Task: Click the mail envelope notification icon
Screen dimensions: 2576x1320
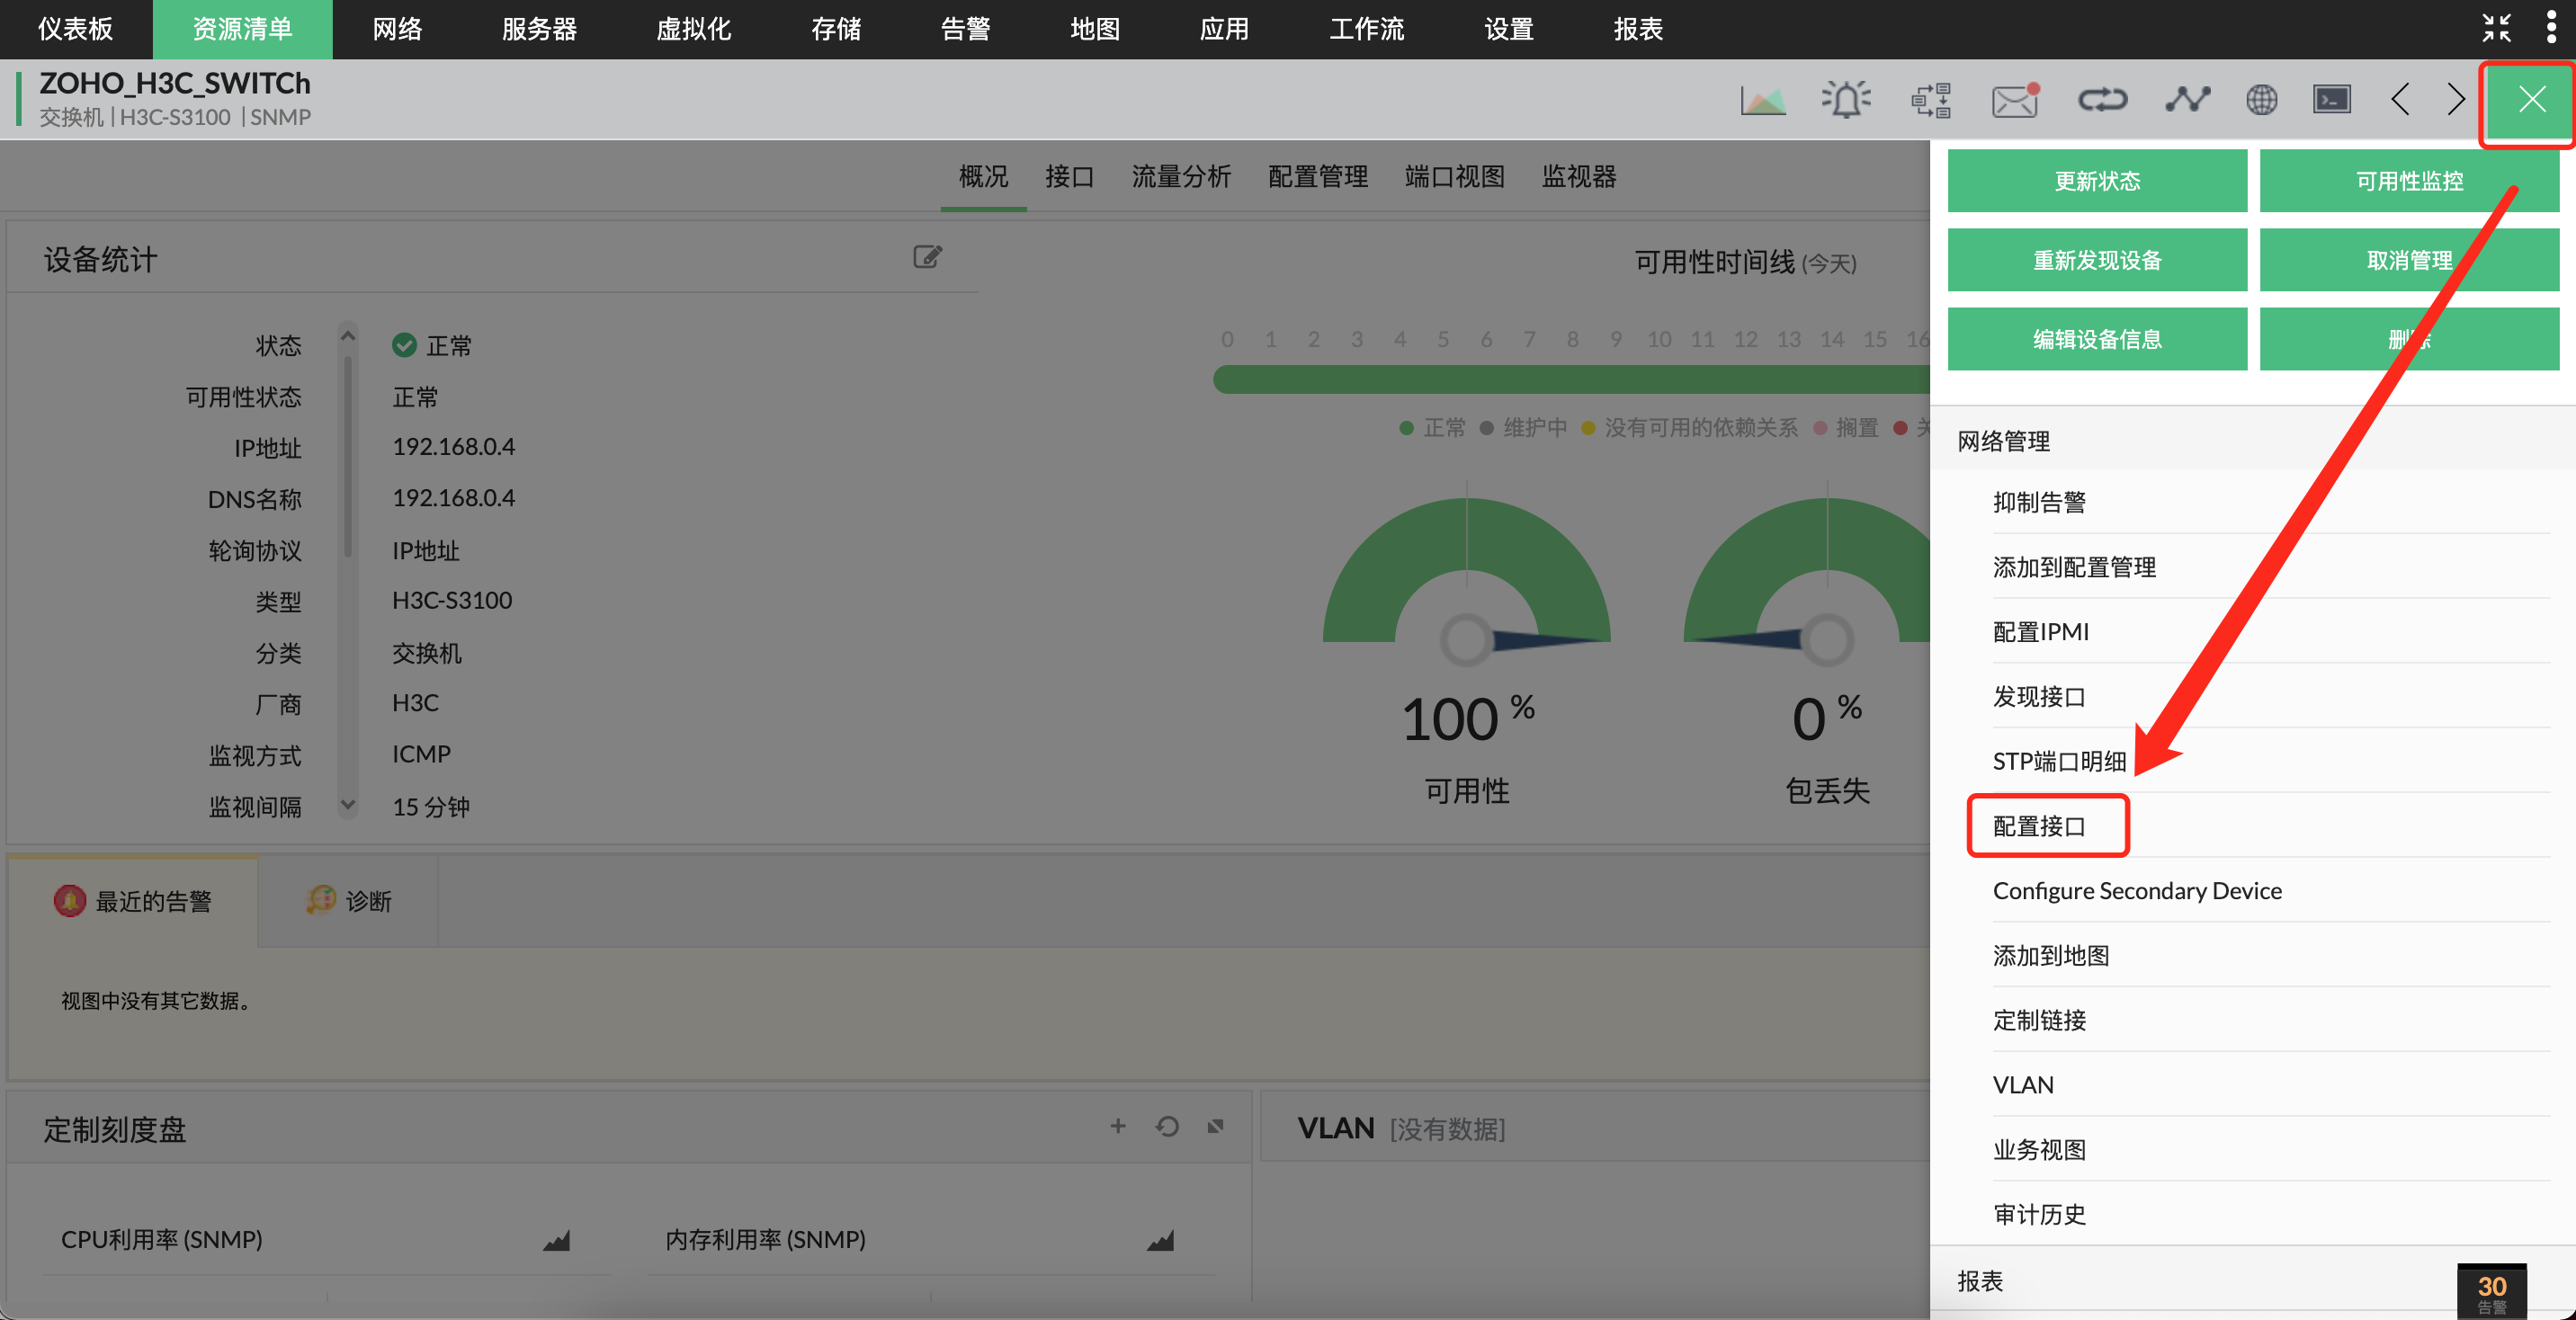Action: coord(2014,100)
